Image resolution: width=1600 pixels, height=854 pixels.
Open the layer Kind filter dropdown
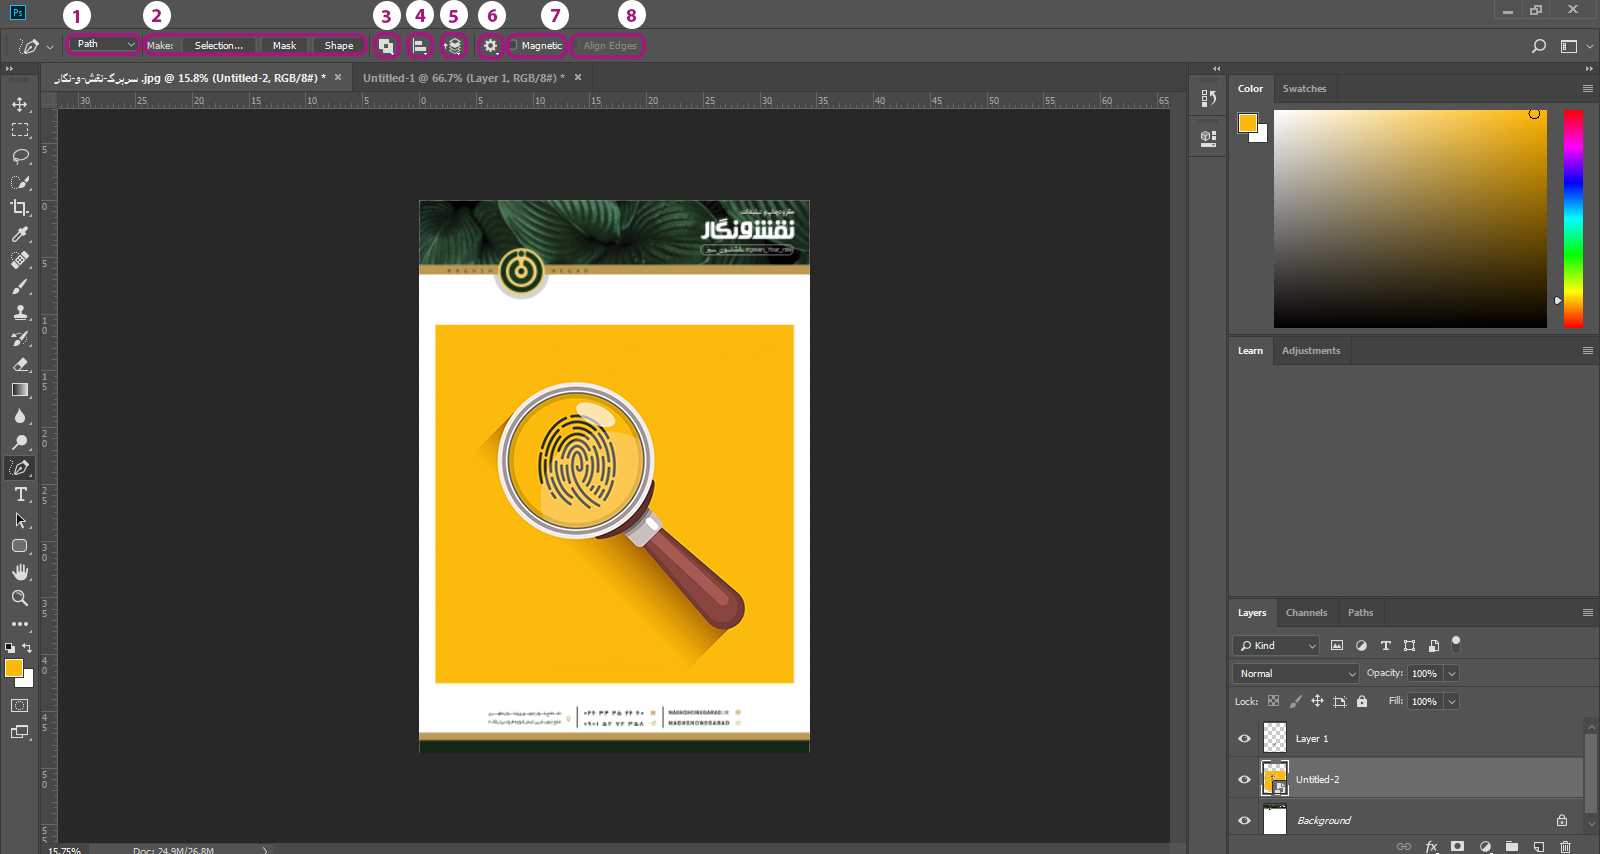point(1276,646)
